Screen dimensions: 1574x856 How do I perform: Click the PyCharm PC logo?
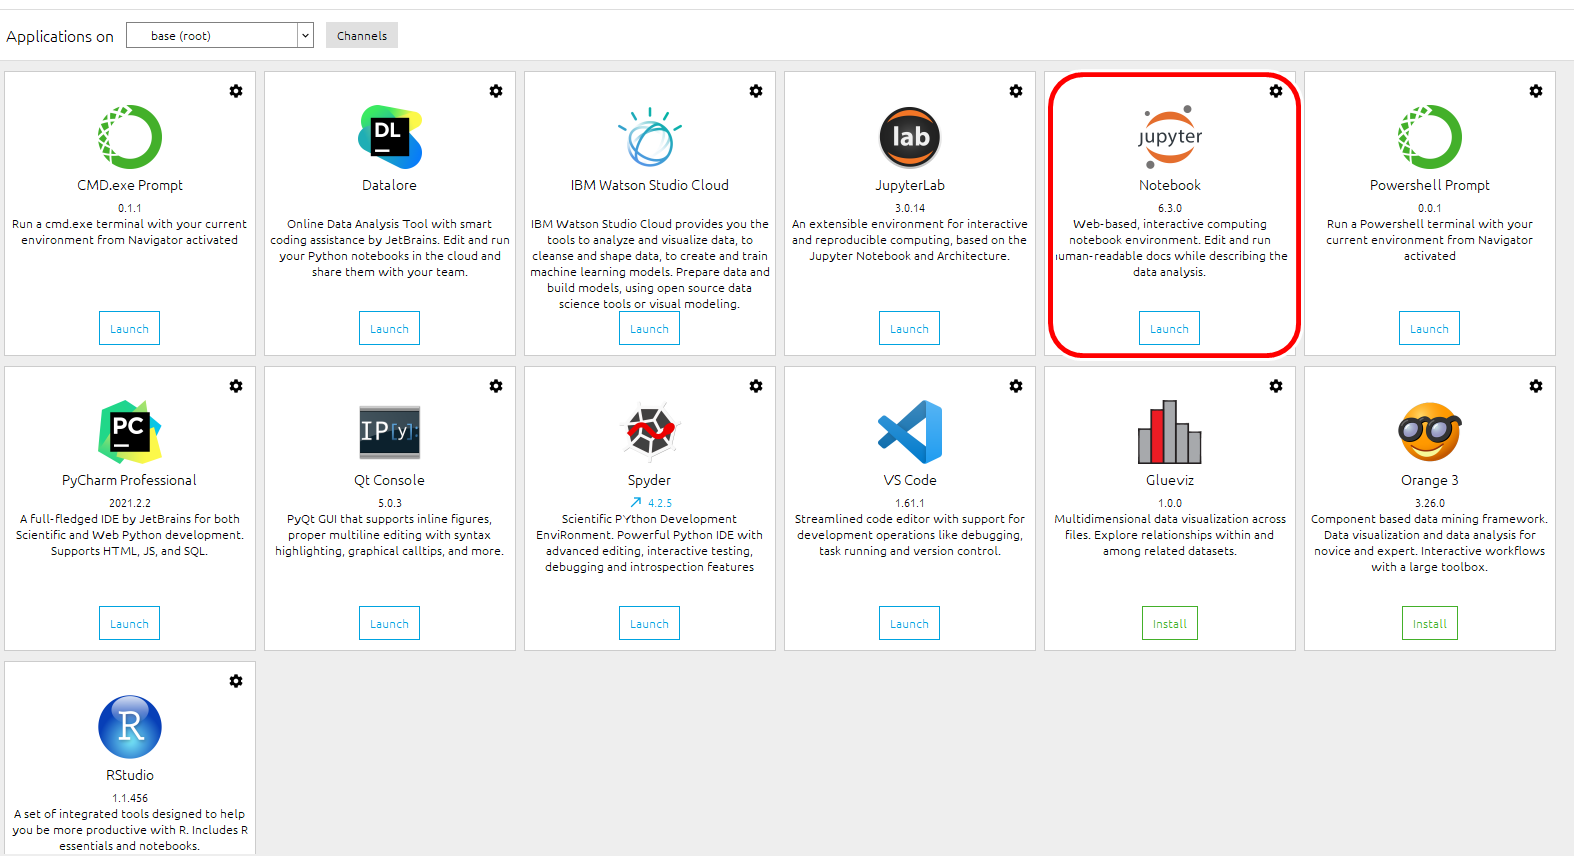tap(130, 432)
